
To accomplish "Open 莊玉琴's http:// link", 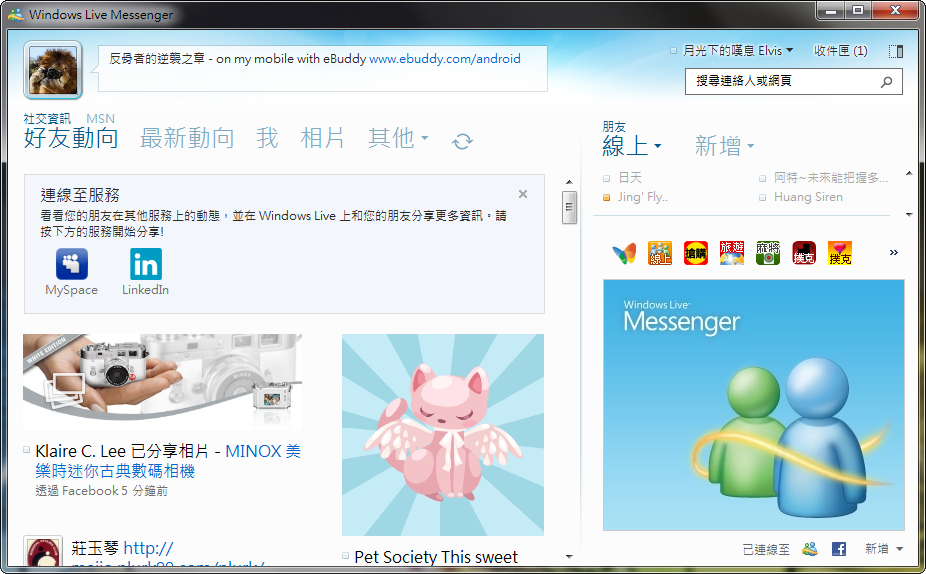I will 148,548.
